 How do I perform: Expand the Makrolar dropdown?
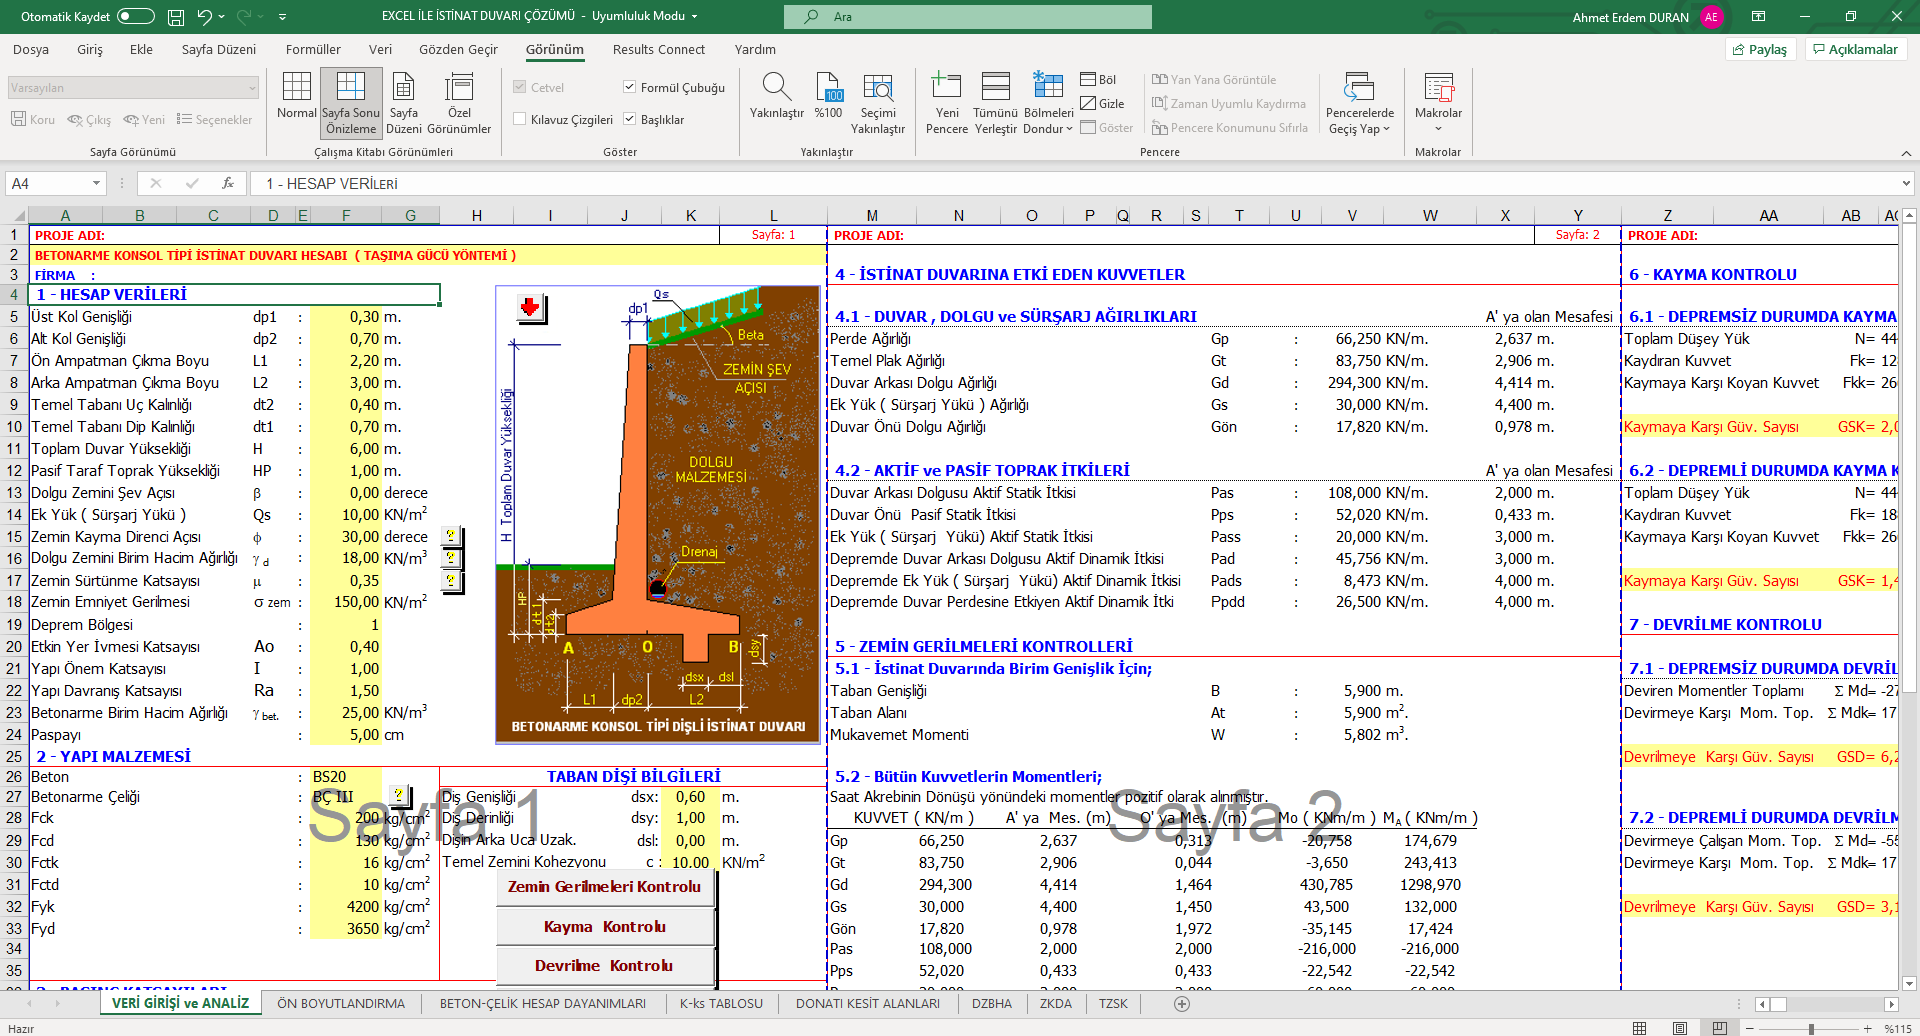[1438, 129]
